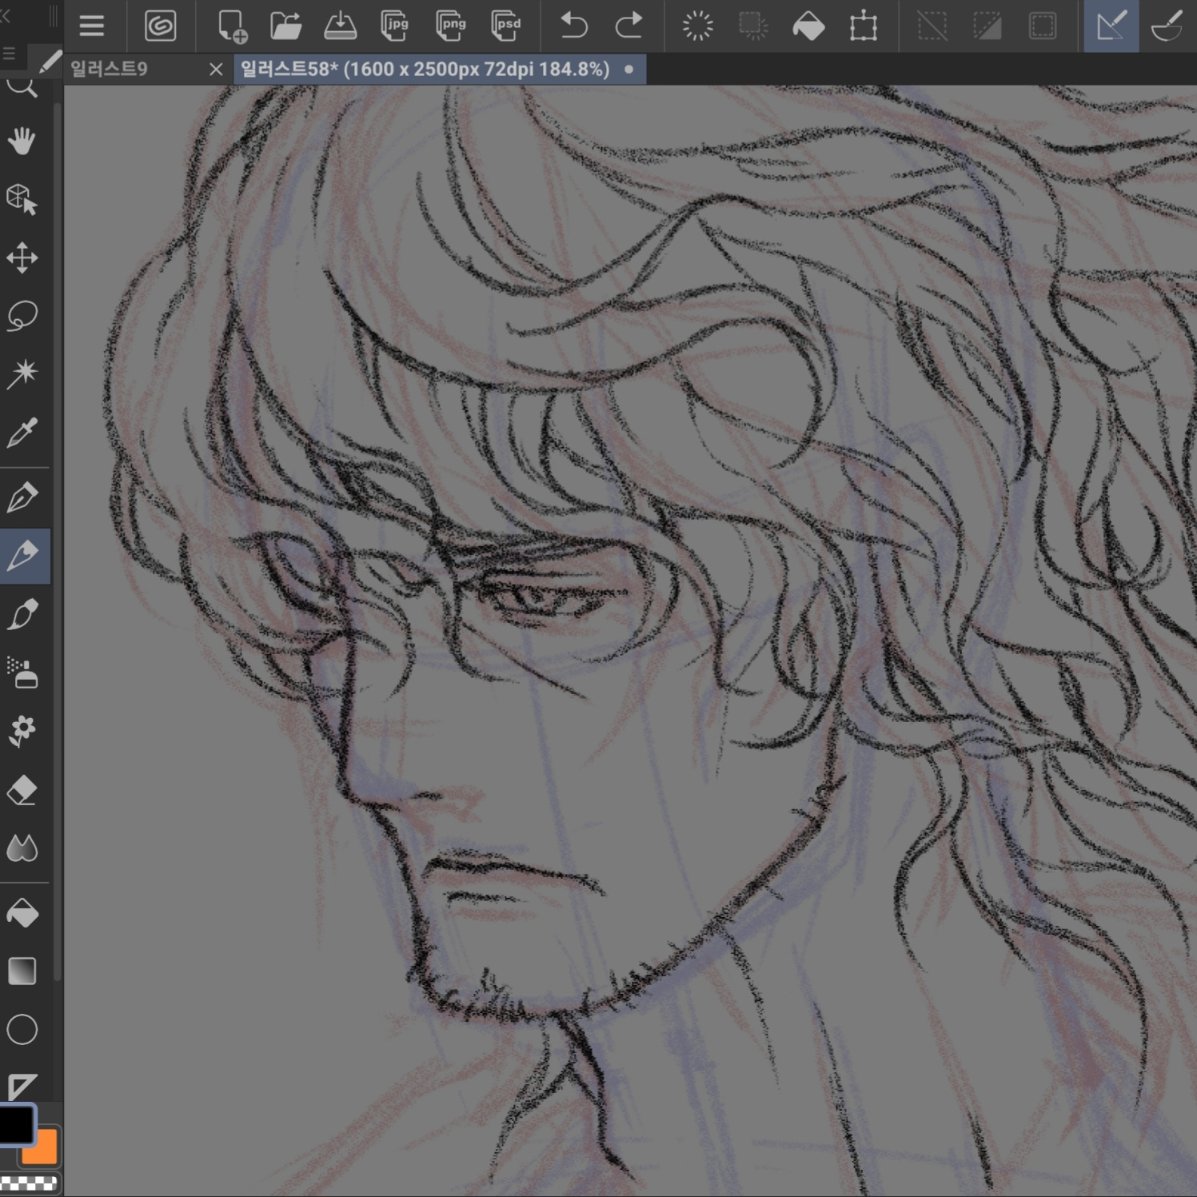Click the deselect icon
1197x1197 pixels.
tap(932, 26)
